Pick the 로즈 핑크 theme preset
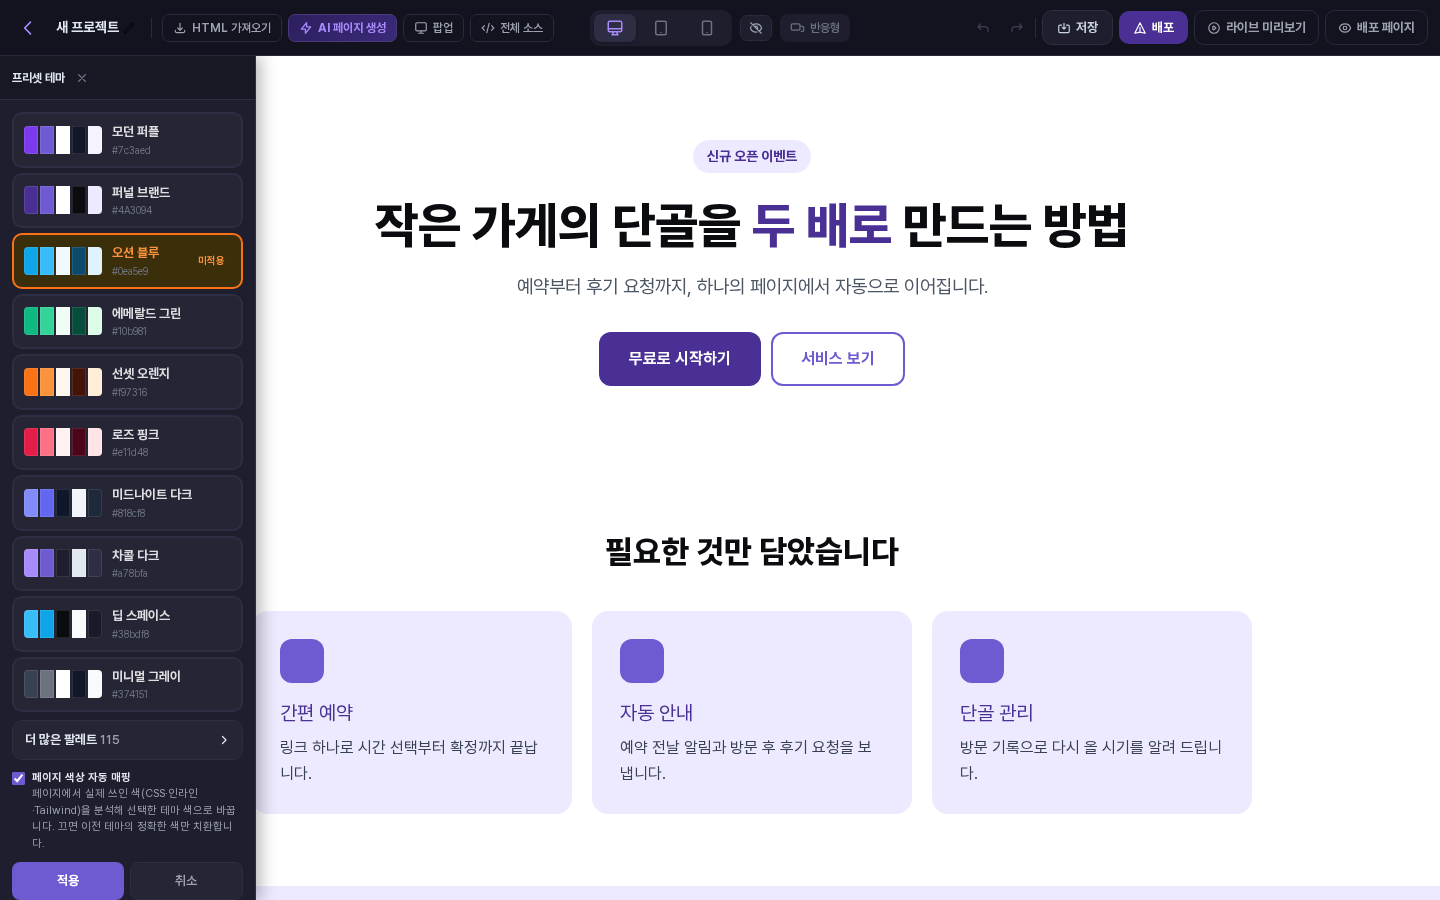1440x900 pixels. (x=127, y=442)
